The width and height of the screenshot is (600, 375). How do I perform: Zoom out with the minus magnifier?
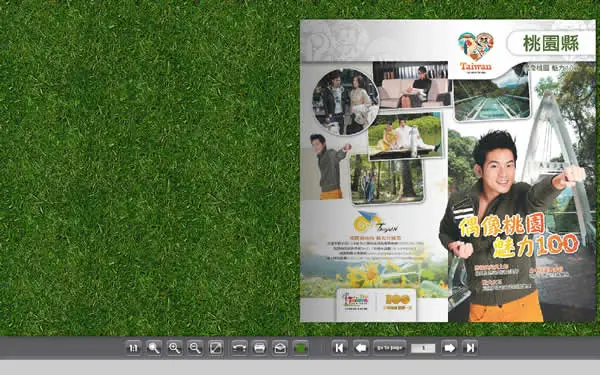pos(195,348)
